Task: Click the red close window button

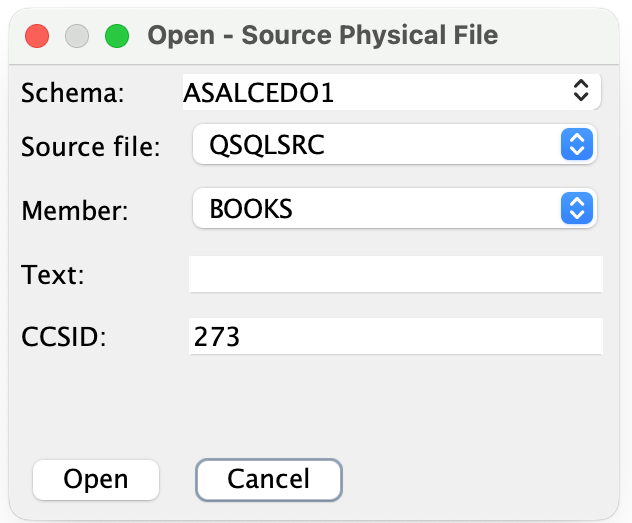Action: coord(37,37)
